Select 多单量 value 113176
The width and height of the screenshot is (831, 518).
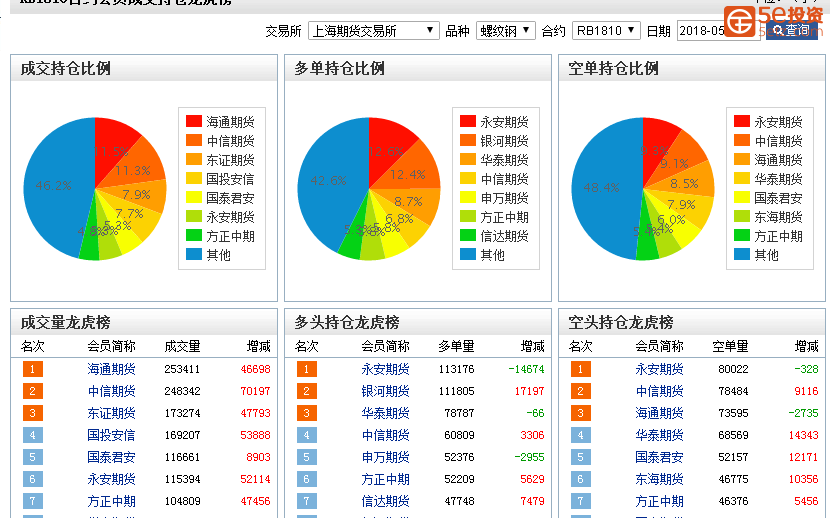click(456, 369)
